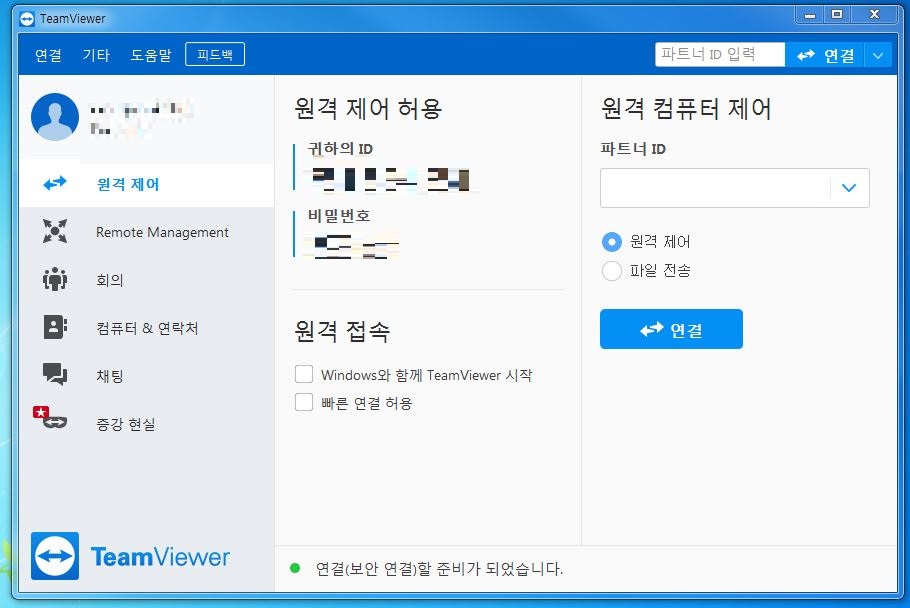910x608 pixels.
Task: Go to the 회의 sidebar tab
Action: (x=110, y=280)
